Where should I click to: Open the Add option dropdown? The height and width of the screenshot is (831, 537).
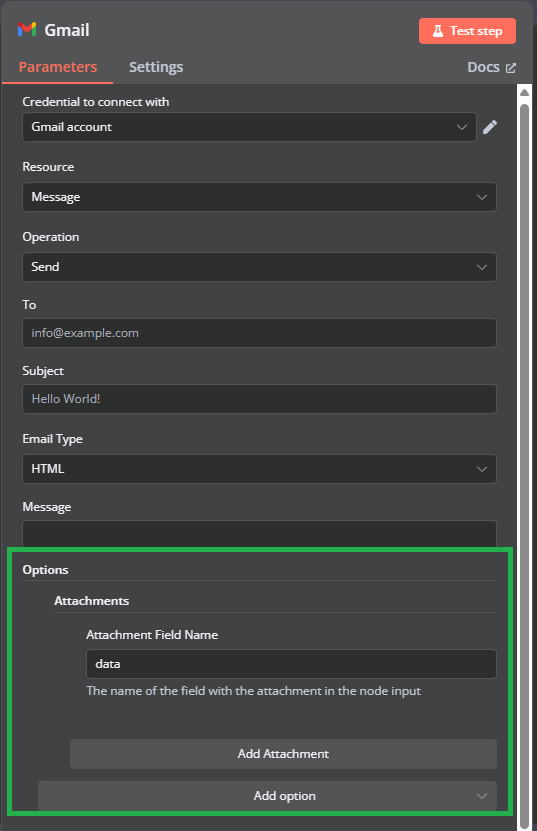point(267,796)
